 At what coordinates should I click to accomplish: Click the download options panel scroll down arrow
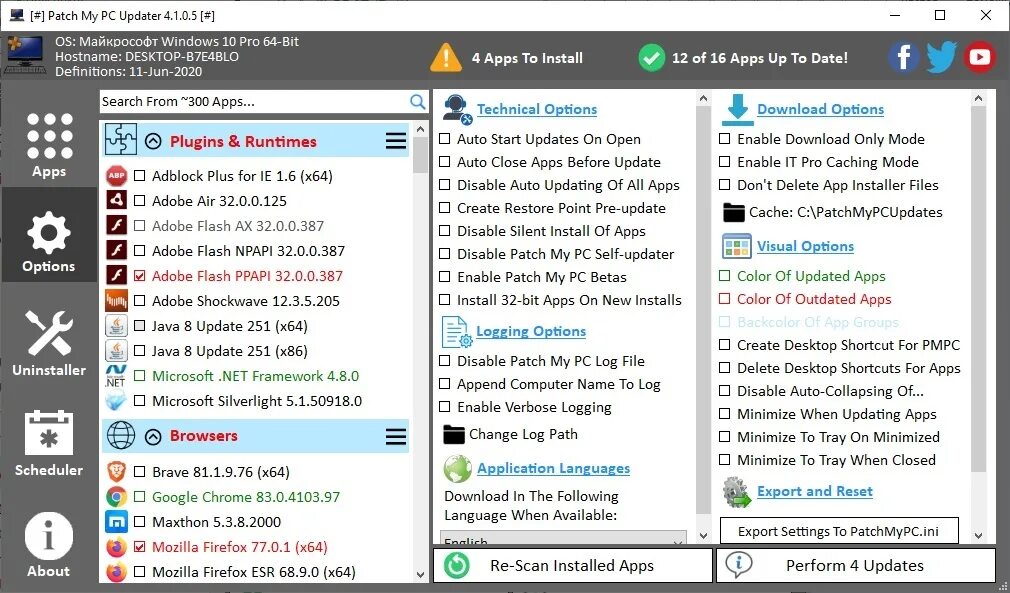pos(978,536)
